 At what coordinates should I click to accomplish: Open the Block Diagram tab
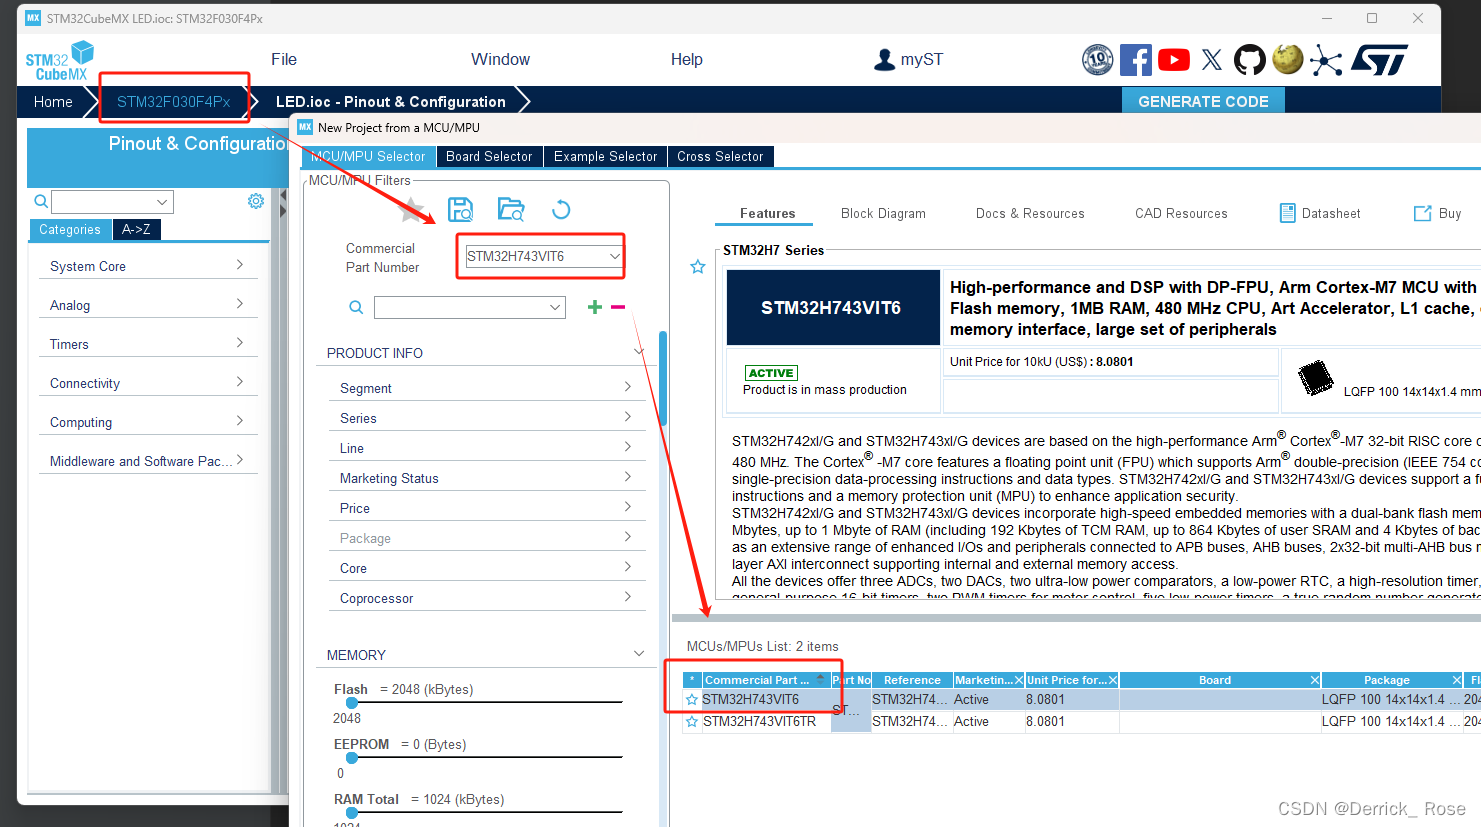883,214
